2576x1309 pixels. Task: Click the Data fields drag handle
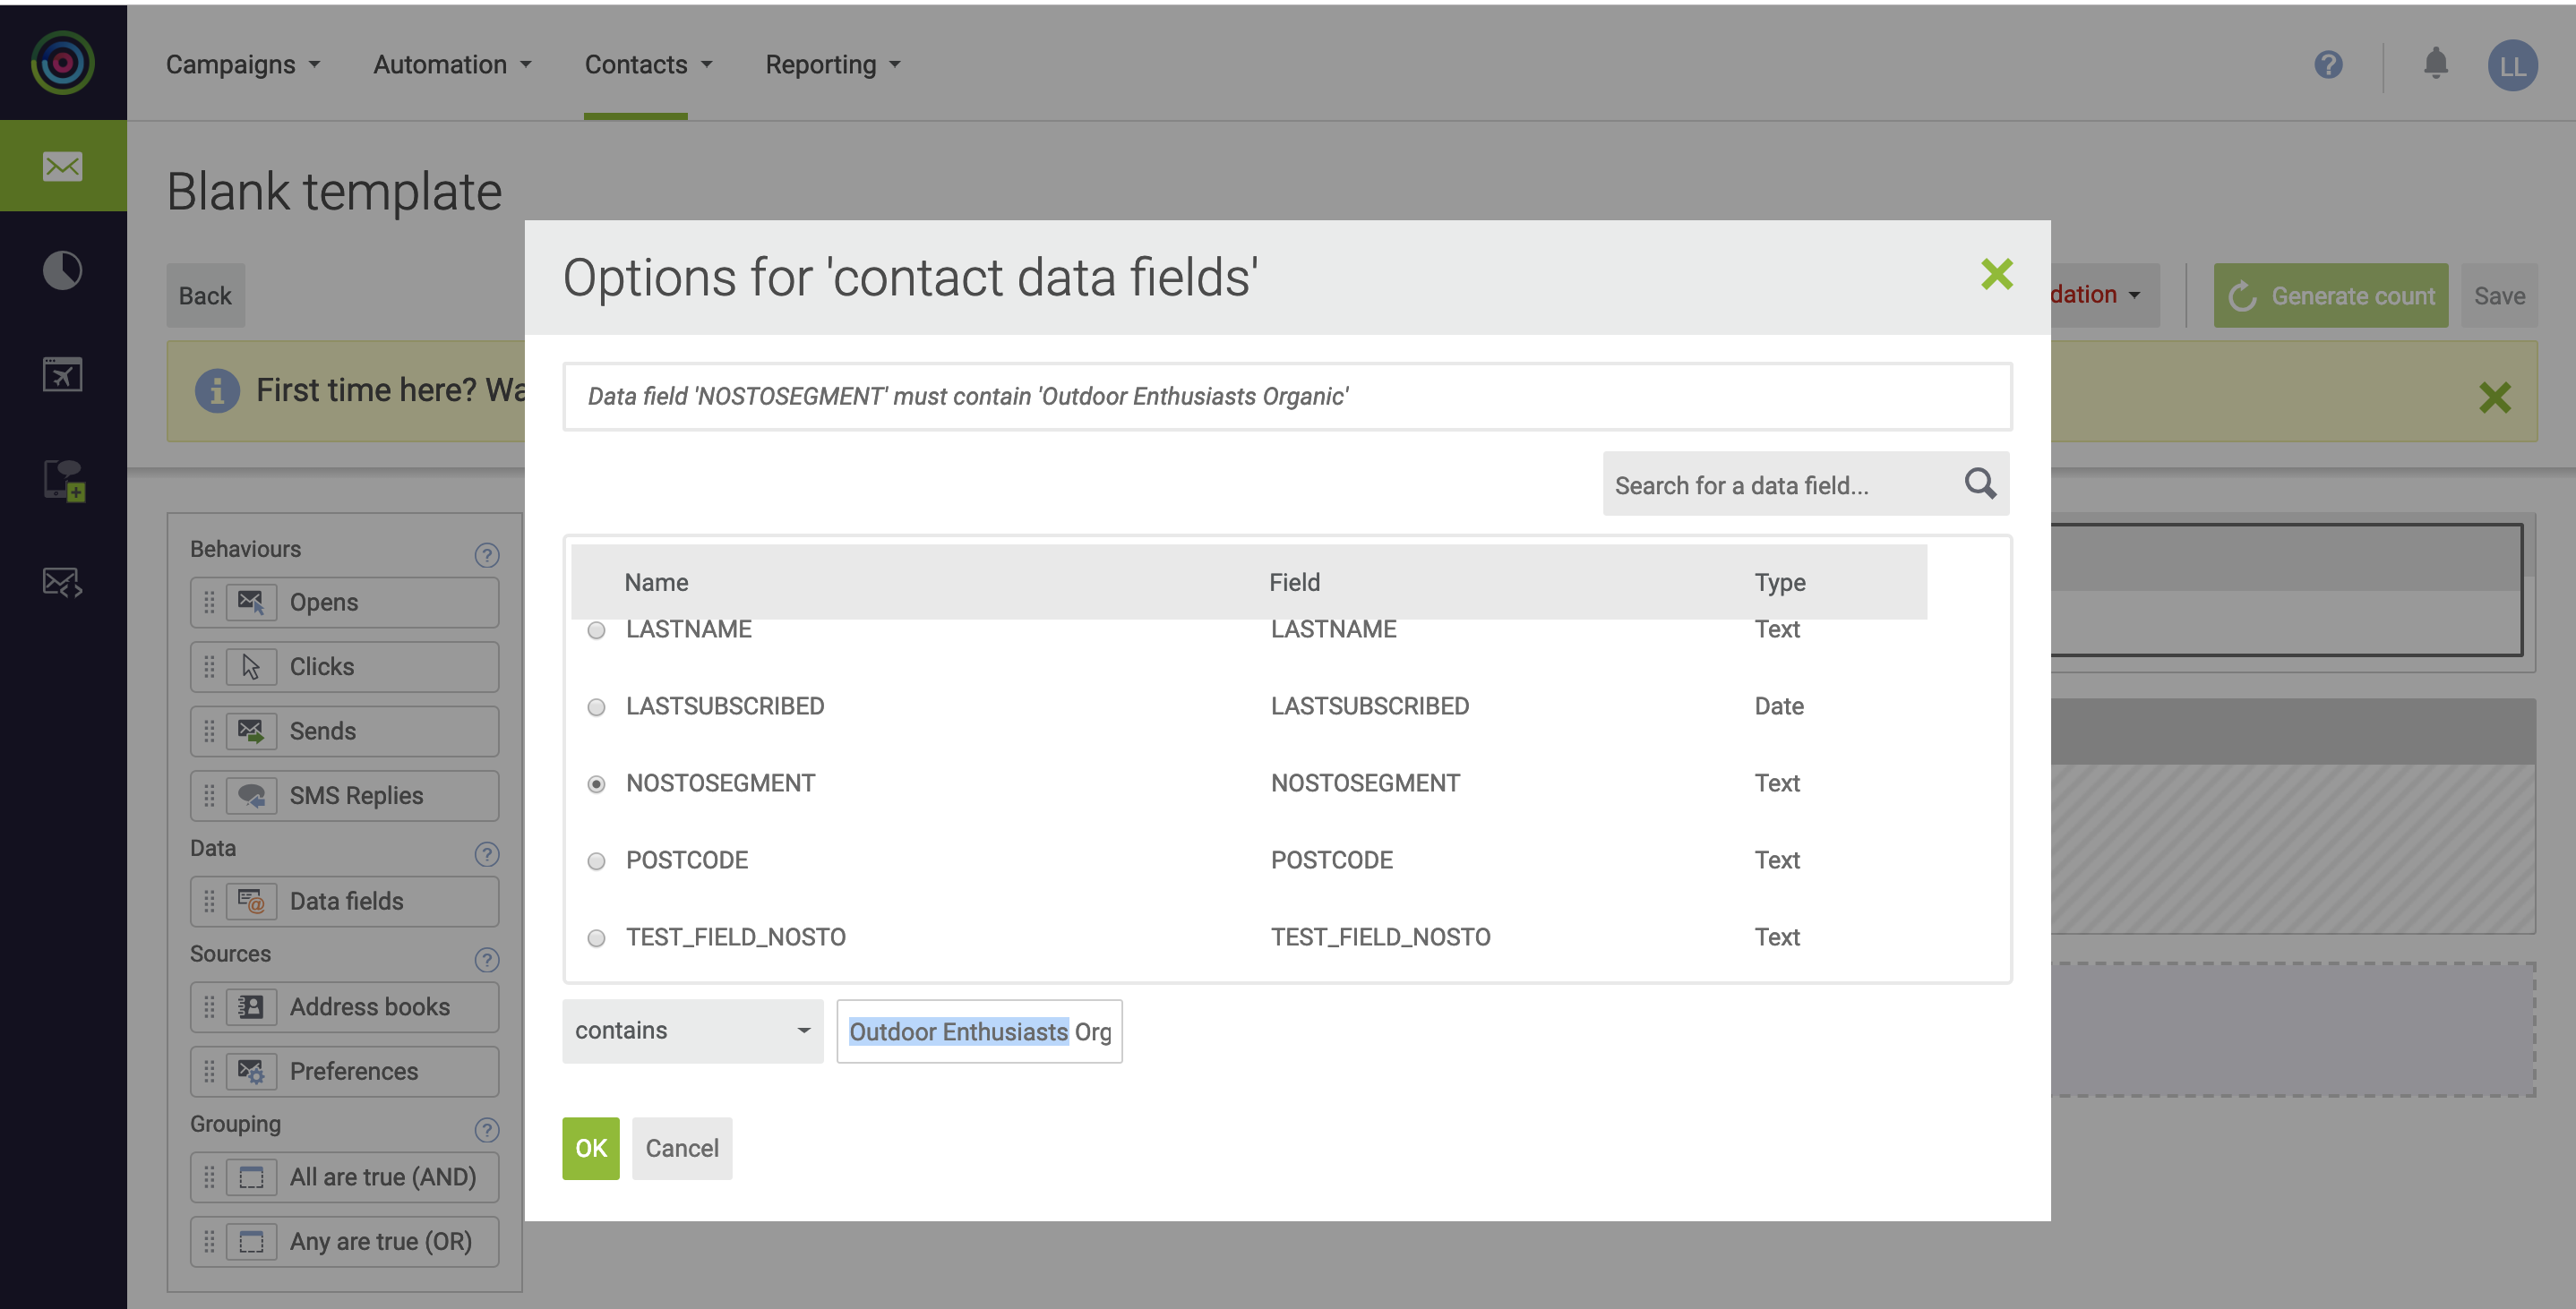pyautogui.click(x=209, y=902)
